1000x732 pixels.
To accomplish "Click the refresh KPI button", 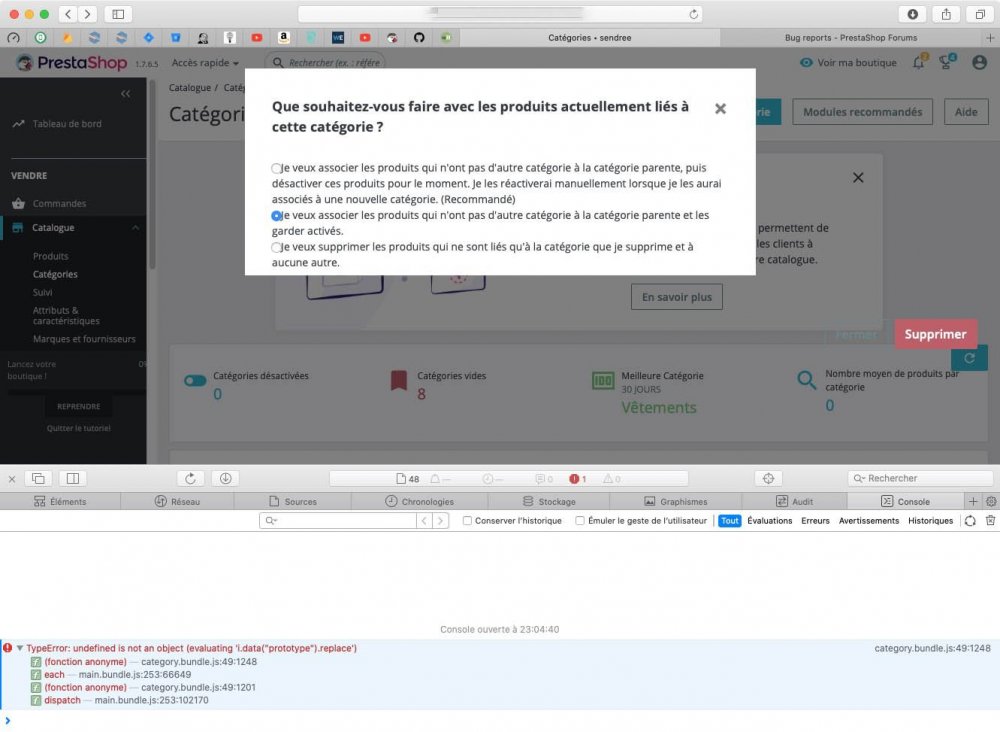I will coord(969,358).
